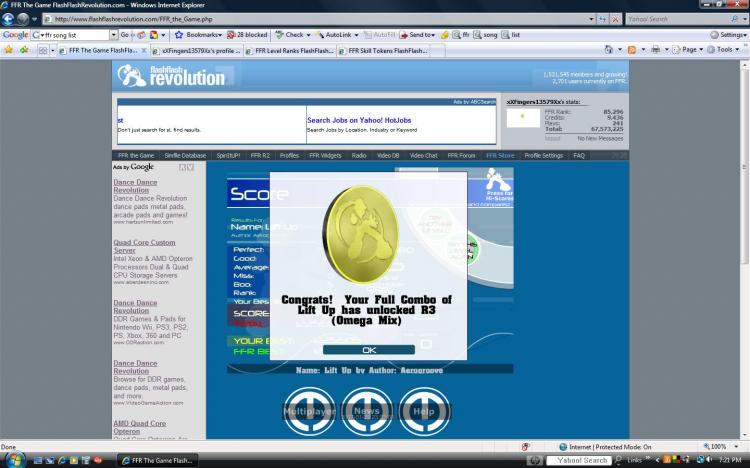Open the FAQ menu item
750x468 pixels.
pos(579,156)
